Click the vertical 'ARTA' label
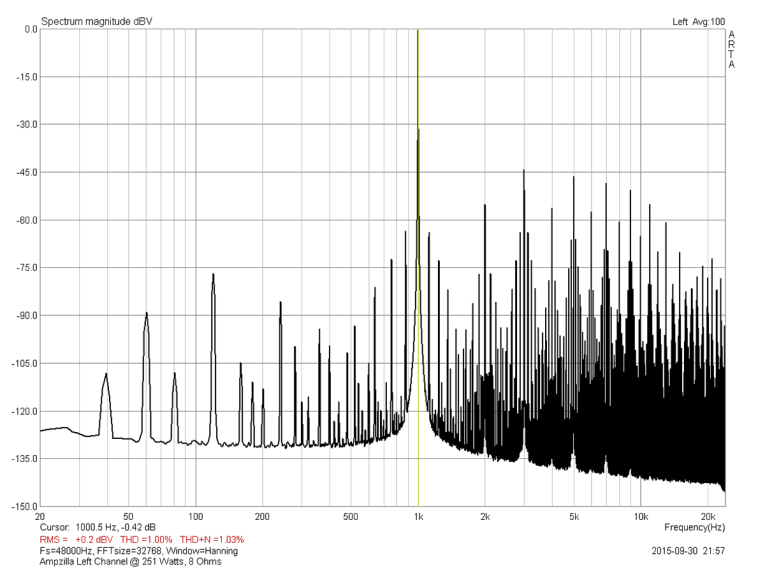Screen dimensions: 765x569 tap(731, 49)
